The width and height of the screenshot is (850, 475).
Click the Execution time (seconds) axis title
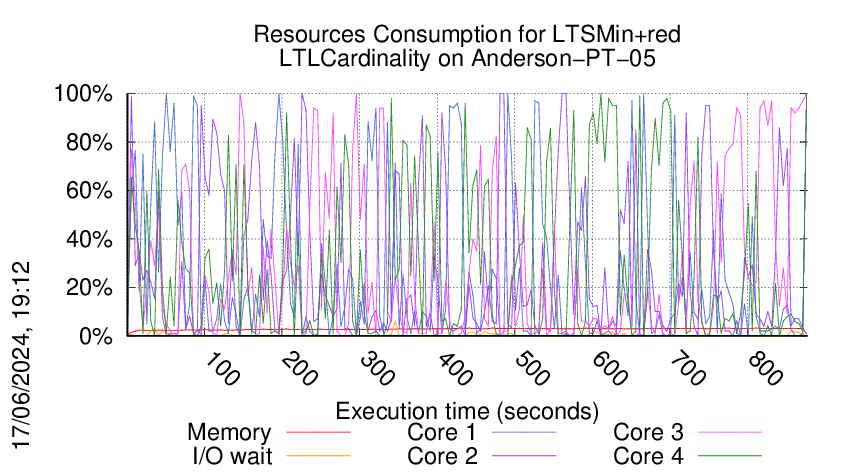(x=467, y=412)
